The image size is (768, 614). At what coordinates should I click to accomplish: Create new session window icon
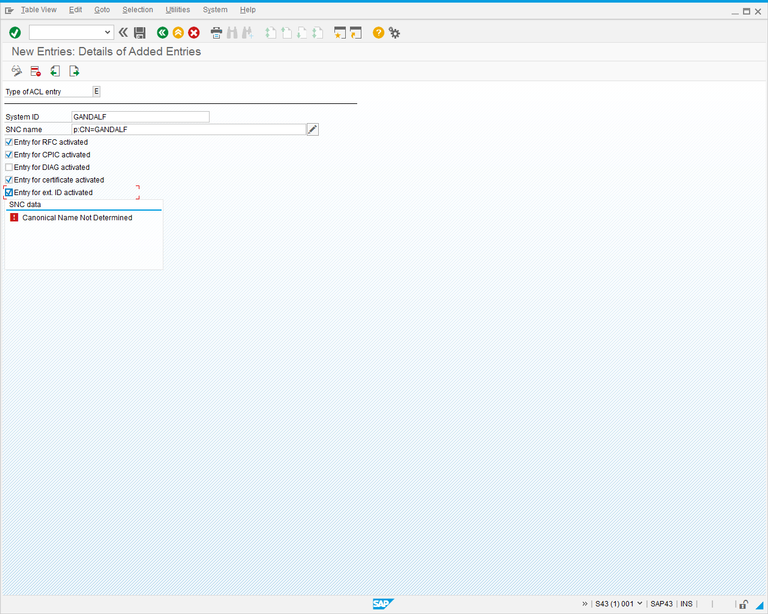point(339,33)
